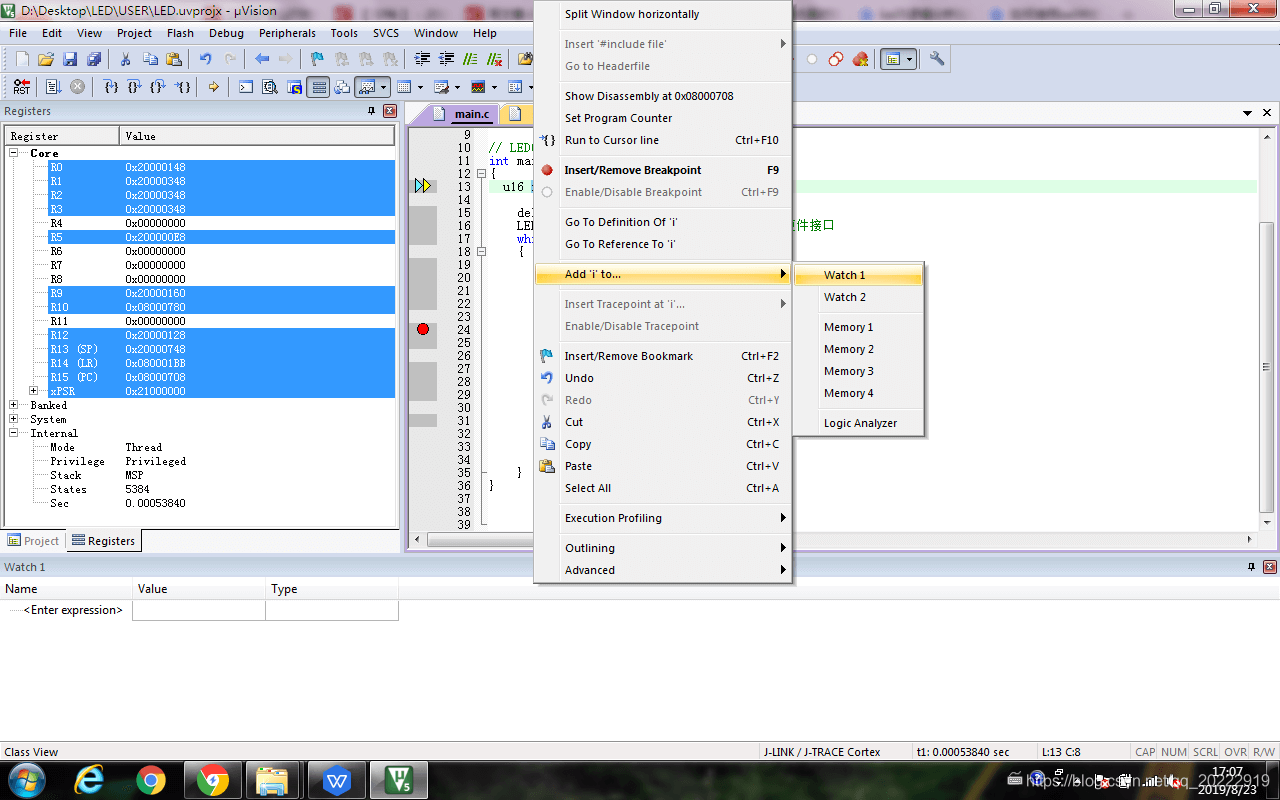The width and height of the screenshot is (1280, 800).
Task: Select Watch 1 in the submenu
Action: (857, 275)
